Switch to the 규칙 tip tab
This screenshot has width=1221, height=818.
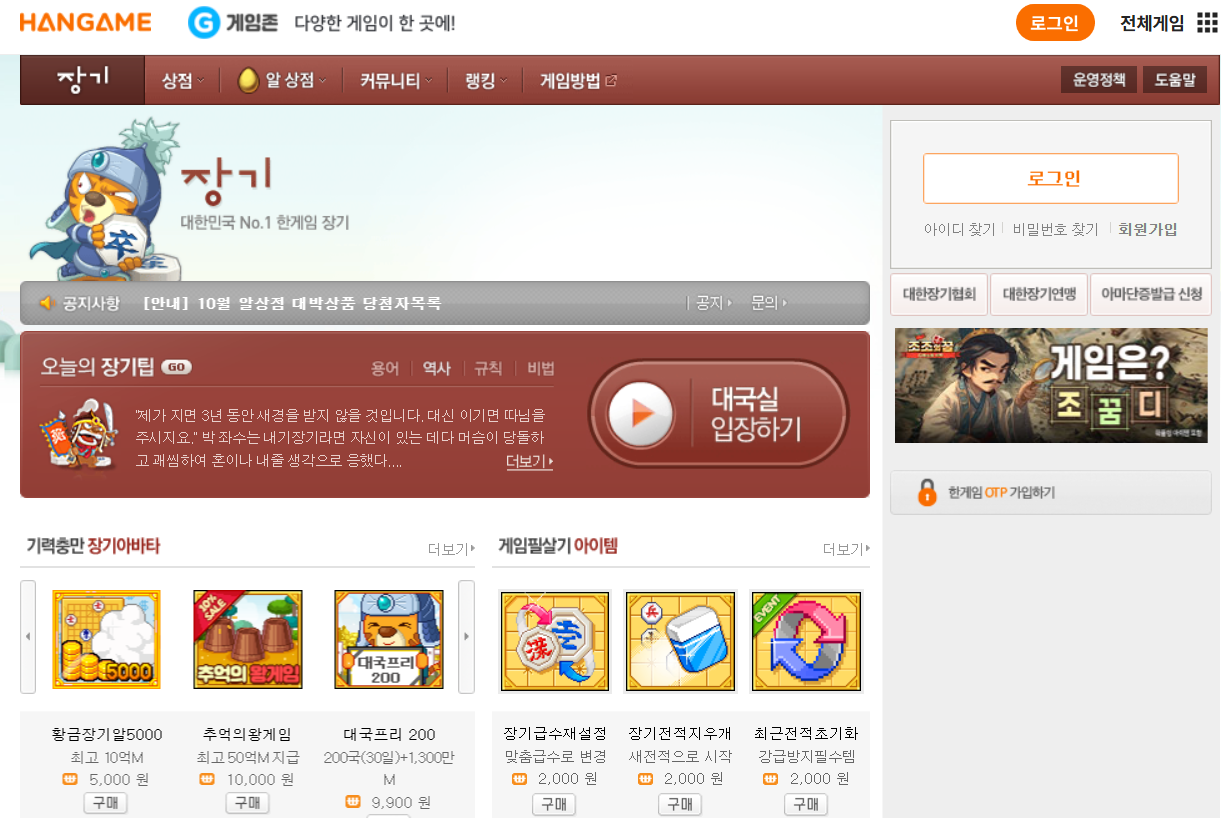[x=488, y=368]
